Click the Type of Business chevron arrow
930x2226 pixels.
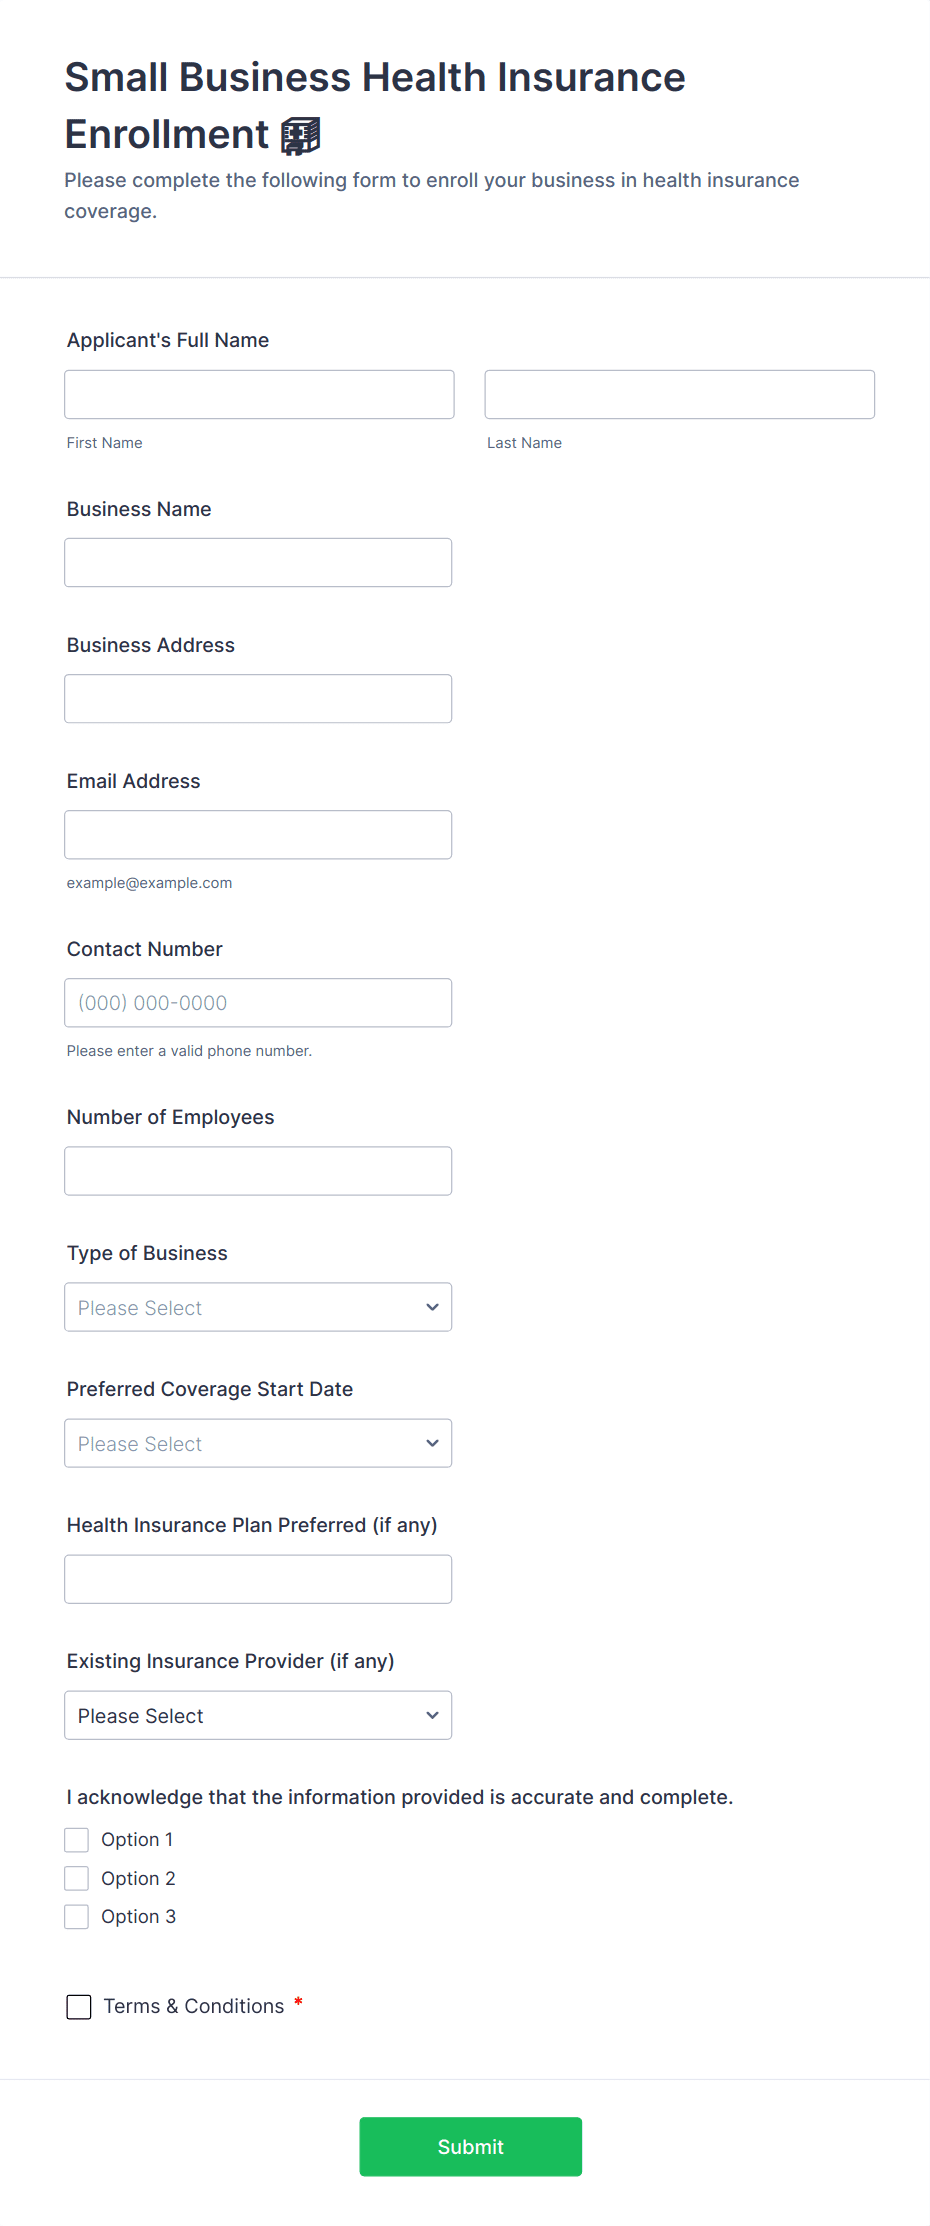coord(432,1307)
